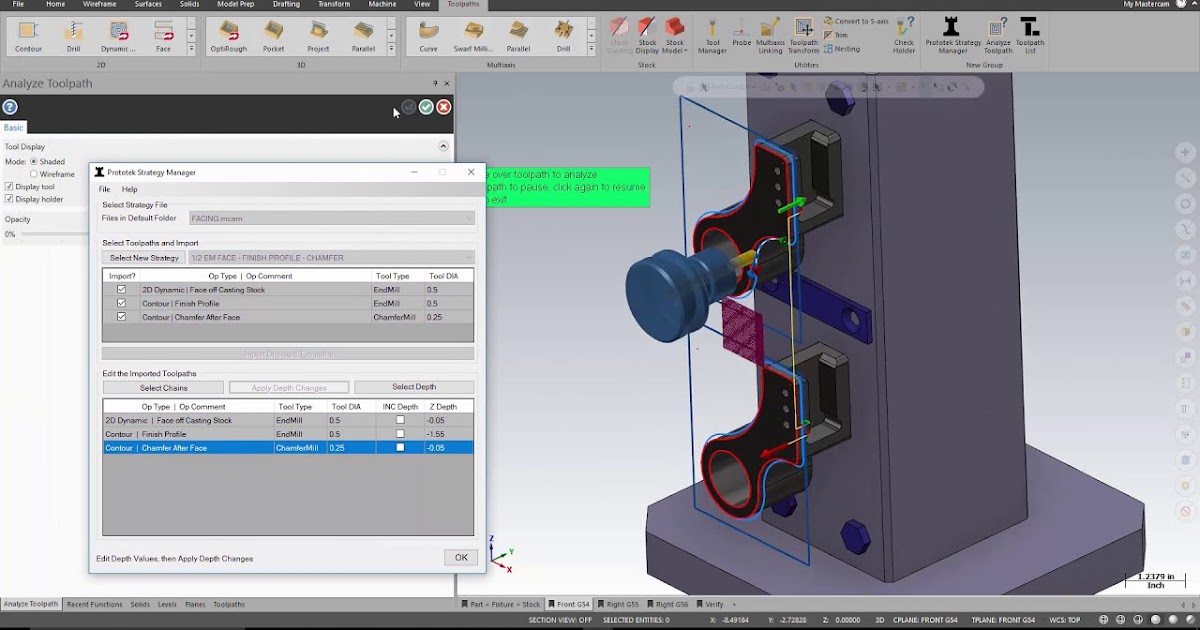Open the OptiRough 3D toolpath
The height and width of the screenshot is (630, 1200).
click(x=229, y=36)
